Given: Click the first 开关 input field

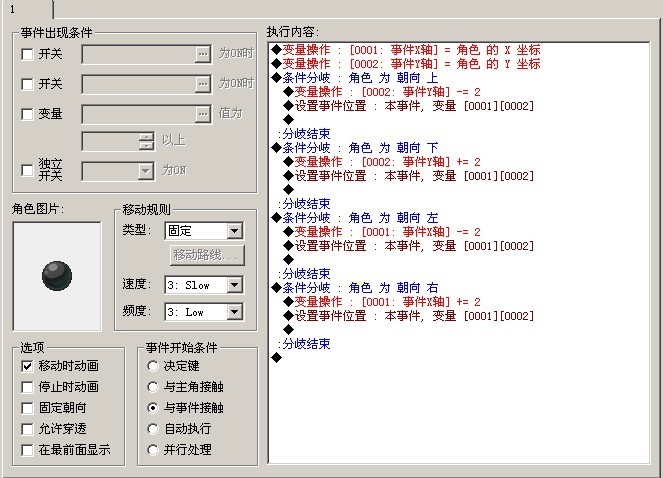Looking at the screenshot, I should click(139, 54).
